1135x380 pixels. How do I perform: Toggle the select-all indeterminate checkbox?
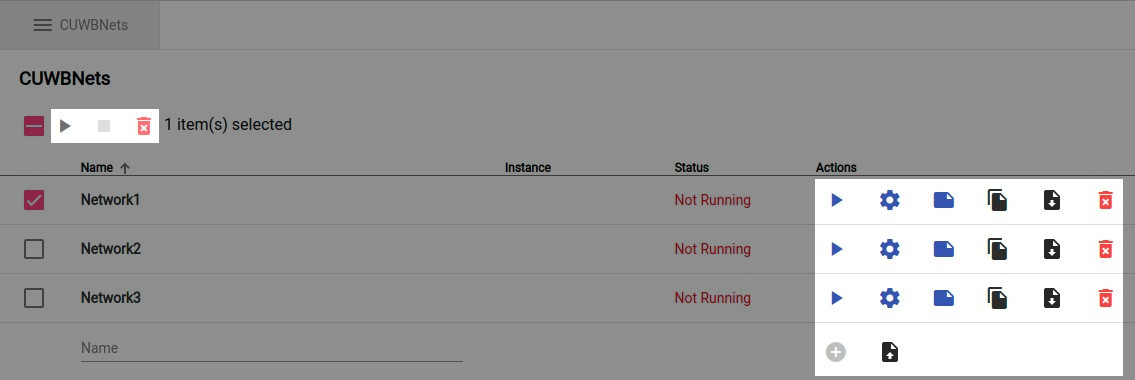(34, 126)
